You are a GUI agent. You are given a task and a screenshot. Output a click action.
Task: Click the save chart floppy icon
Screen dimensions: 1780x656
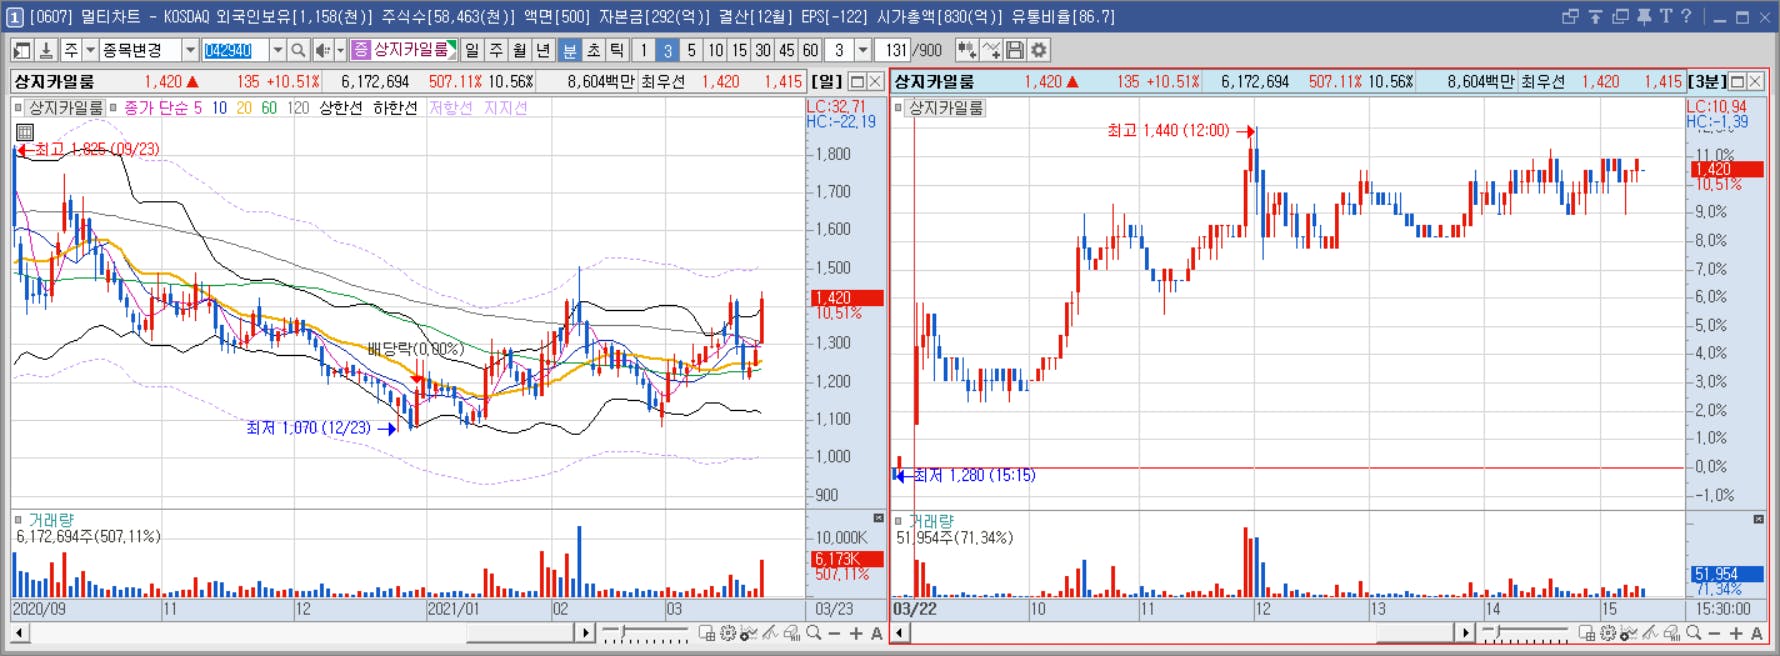point(1015,50)
